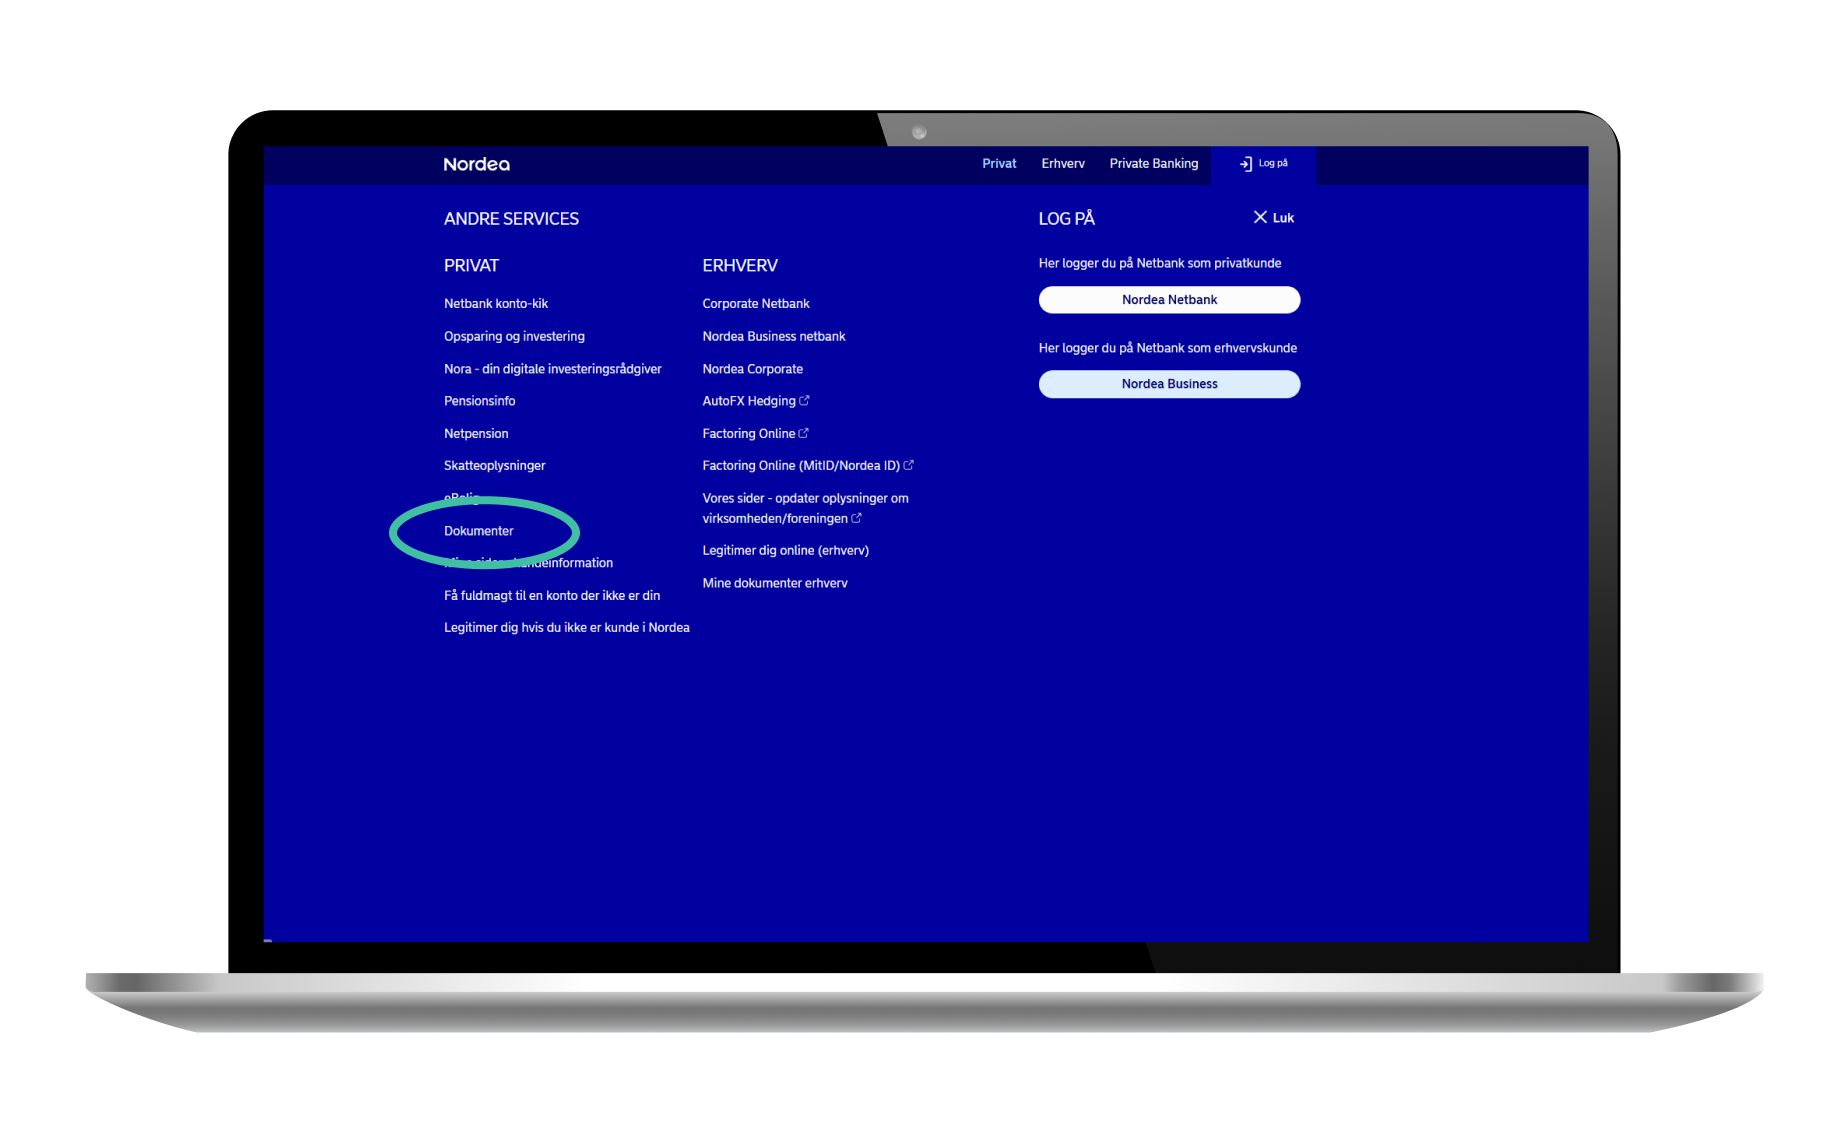Open the Corporate Netbank link
1841x1132 pixels.
(756, 304)
